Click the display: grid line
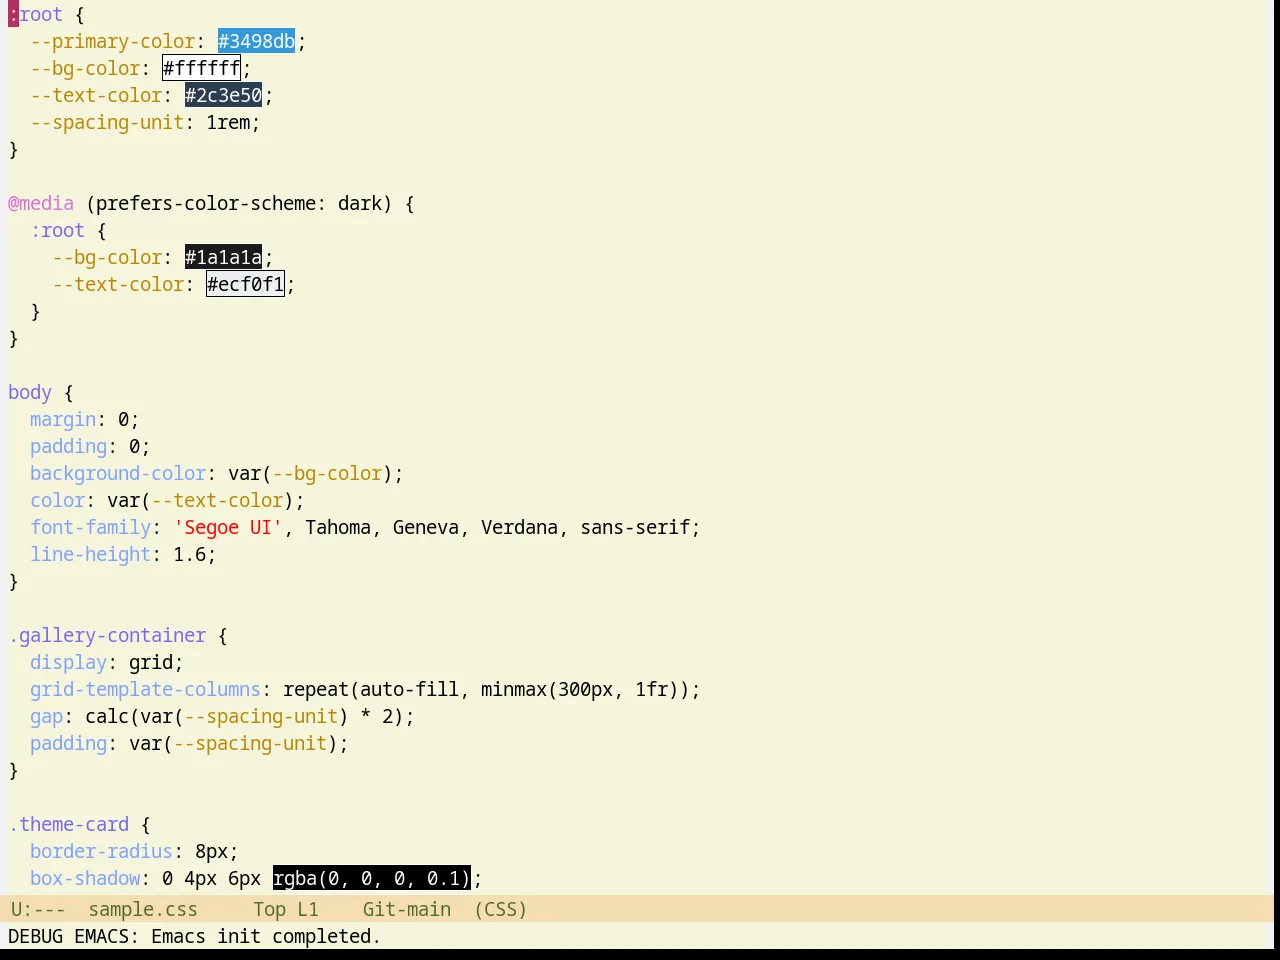 click(x=107, y=662)
